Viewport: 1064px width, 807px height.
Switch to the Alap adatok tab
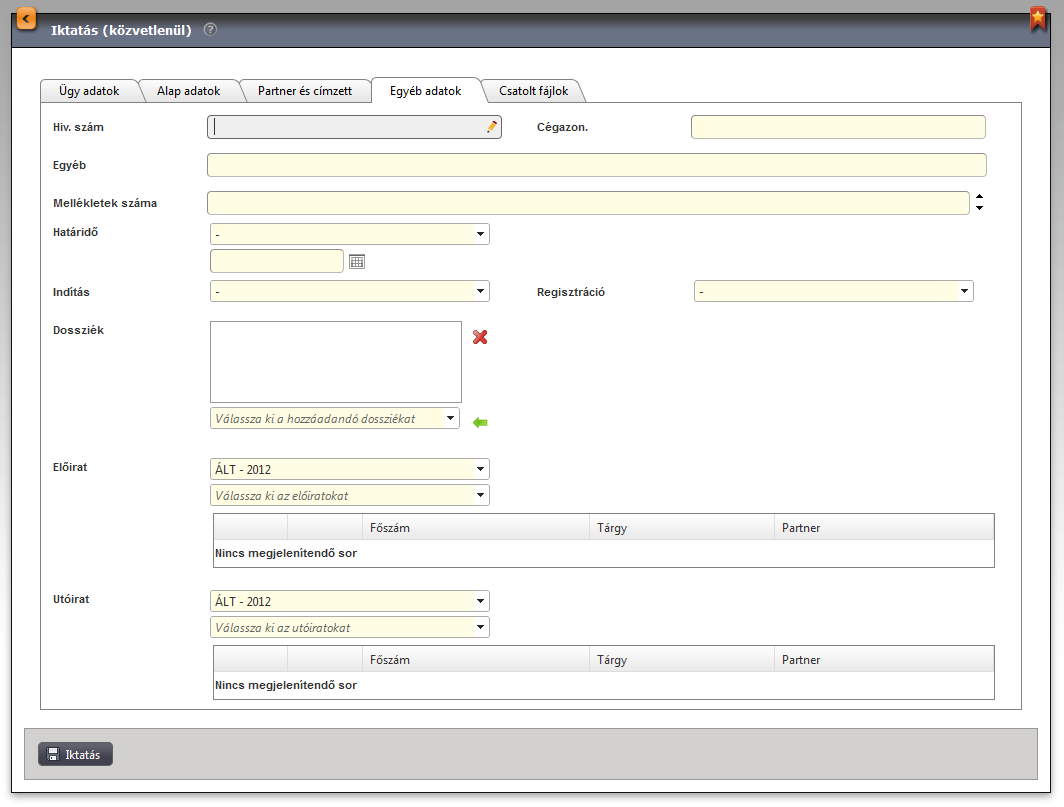(x=189, y=91)
